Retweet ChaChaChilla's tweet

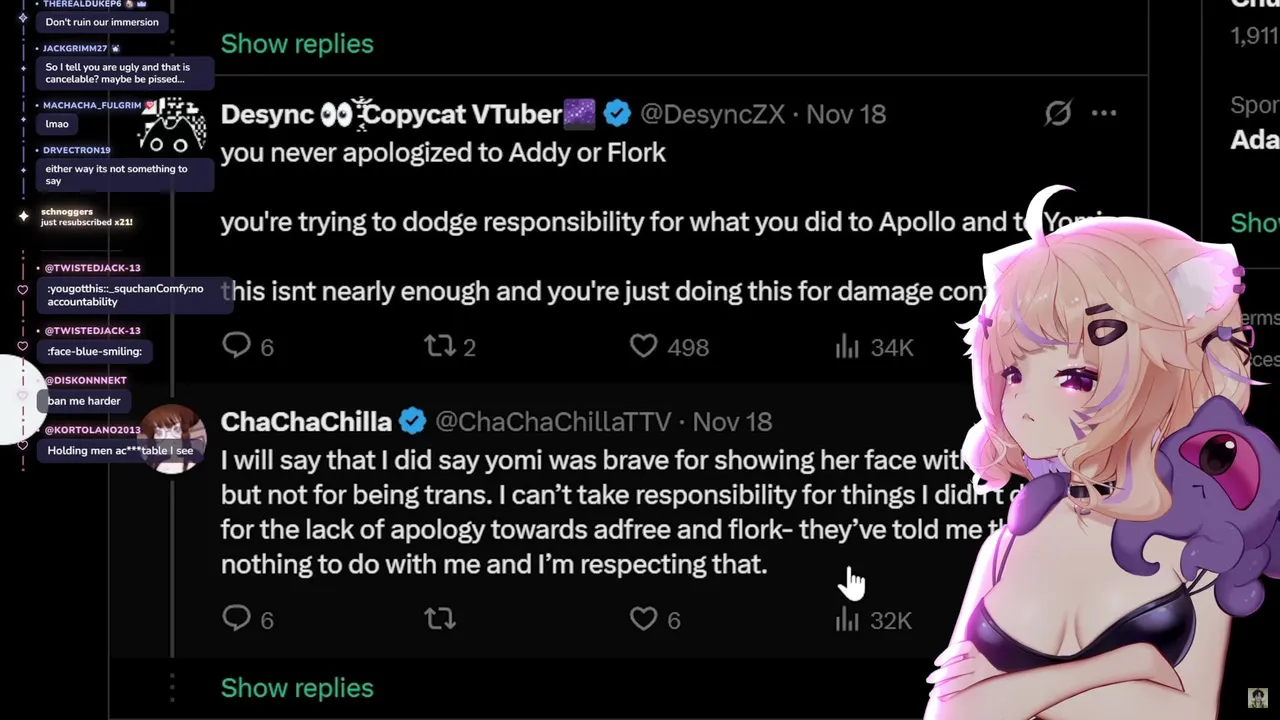tap(440, 619)
